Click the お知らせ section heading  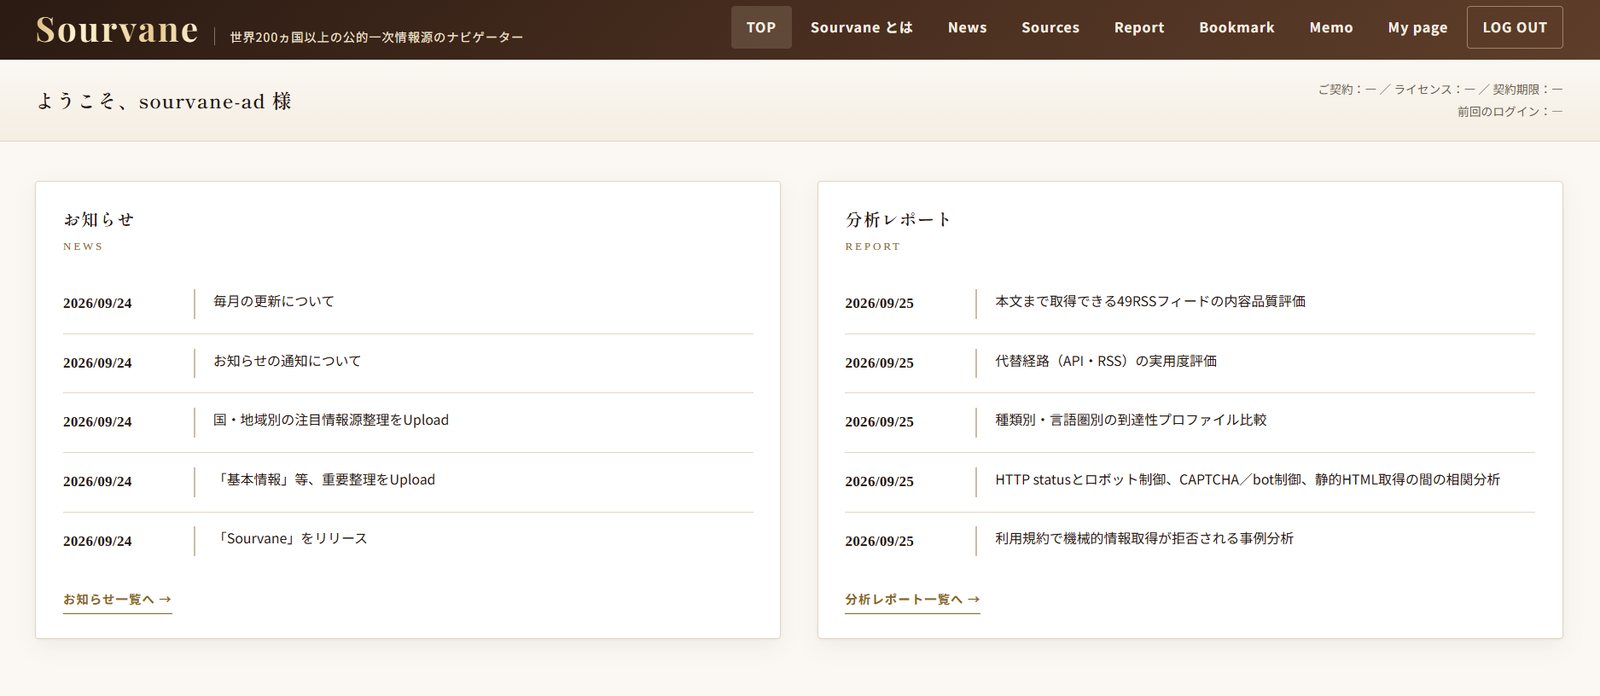tap(98, 219)
